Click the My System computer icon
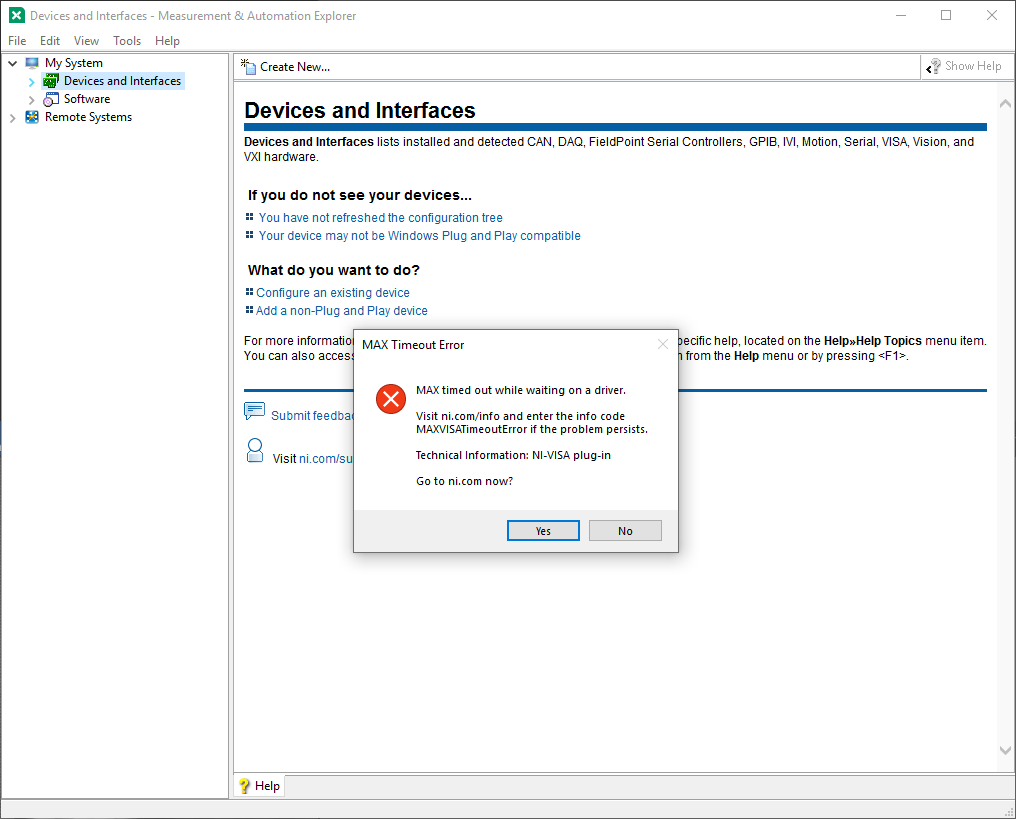The width and height of the screenshot is (1016, 819). tap(32, 63)
